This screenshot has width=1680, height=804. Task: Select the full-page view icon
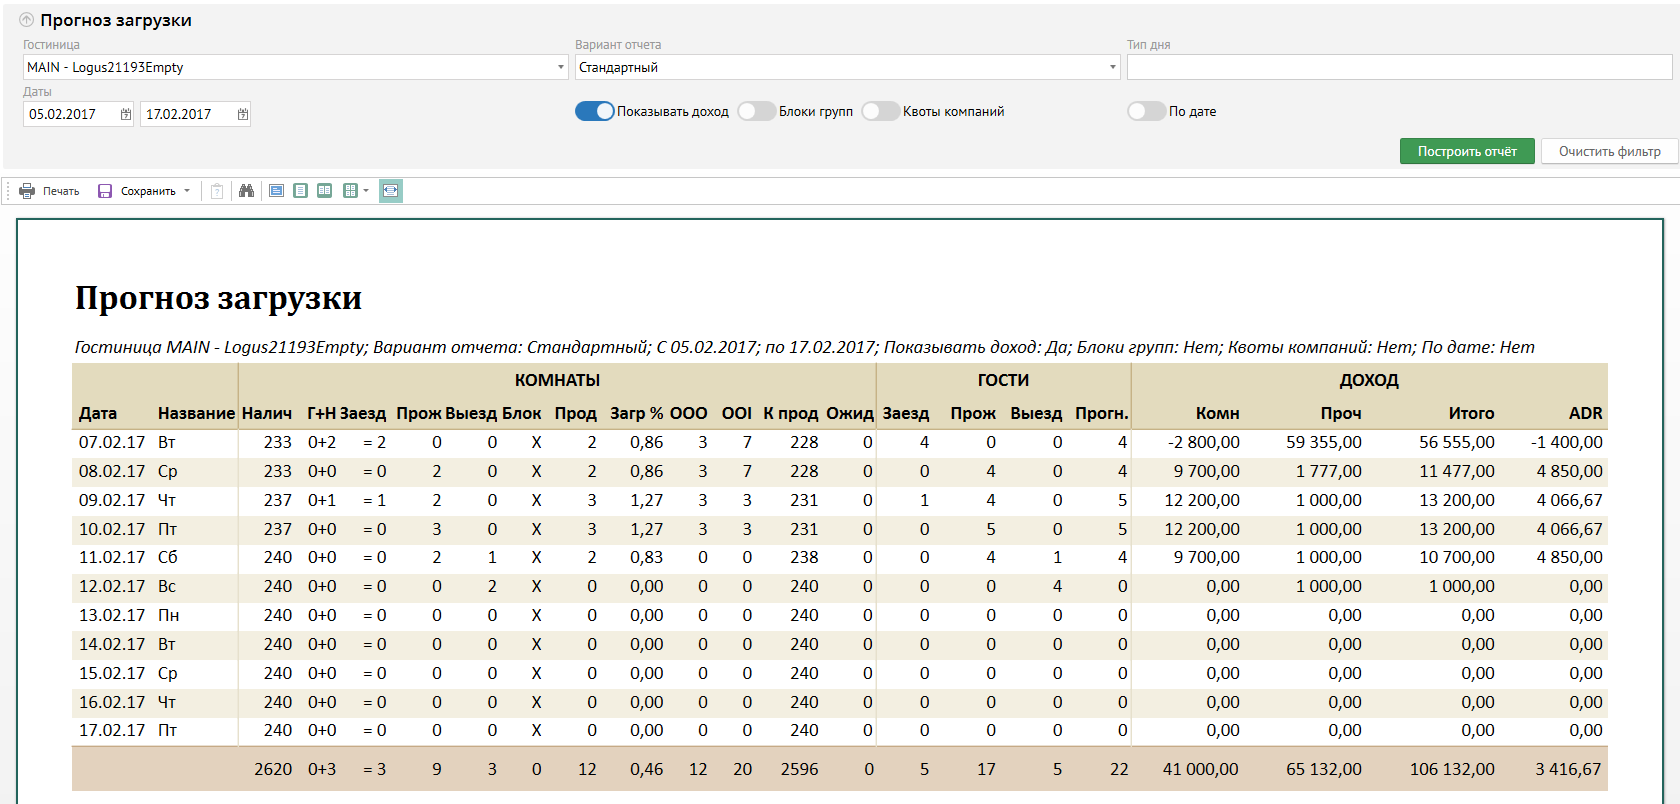277,191
